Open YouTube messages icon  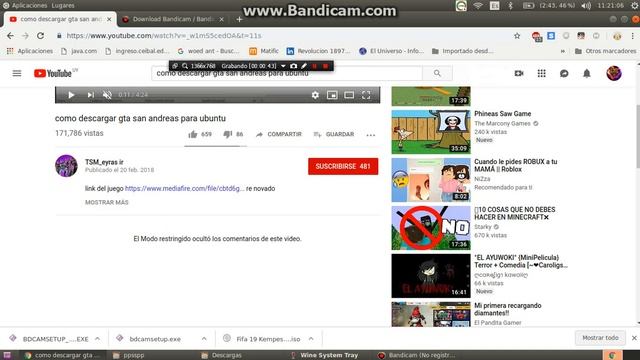pyautogui.click(x=564, y=73)
